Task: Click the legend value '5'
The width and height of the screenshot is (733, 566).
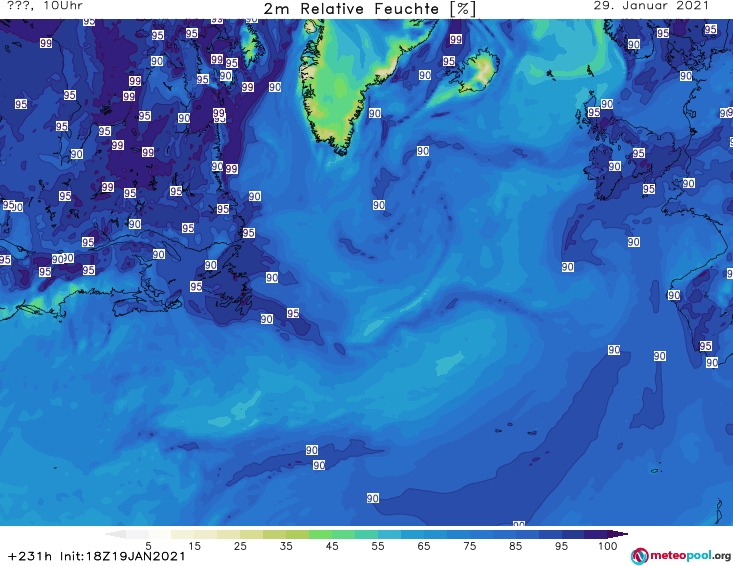Action: click(148, 545)
